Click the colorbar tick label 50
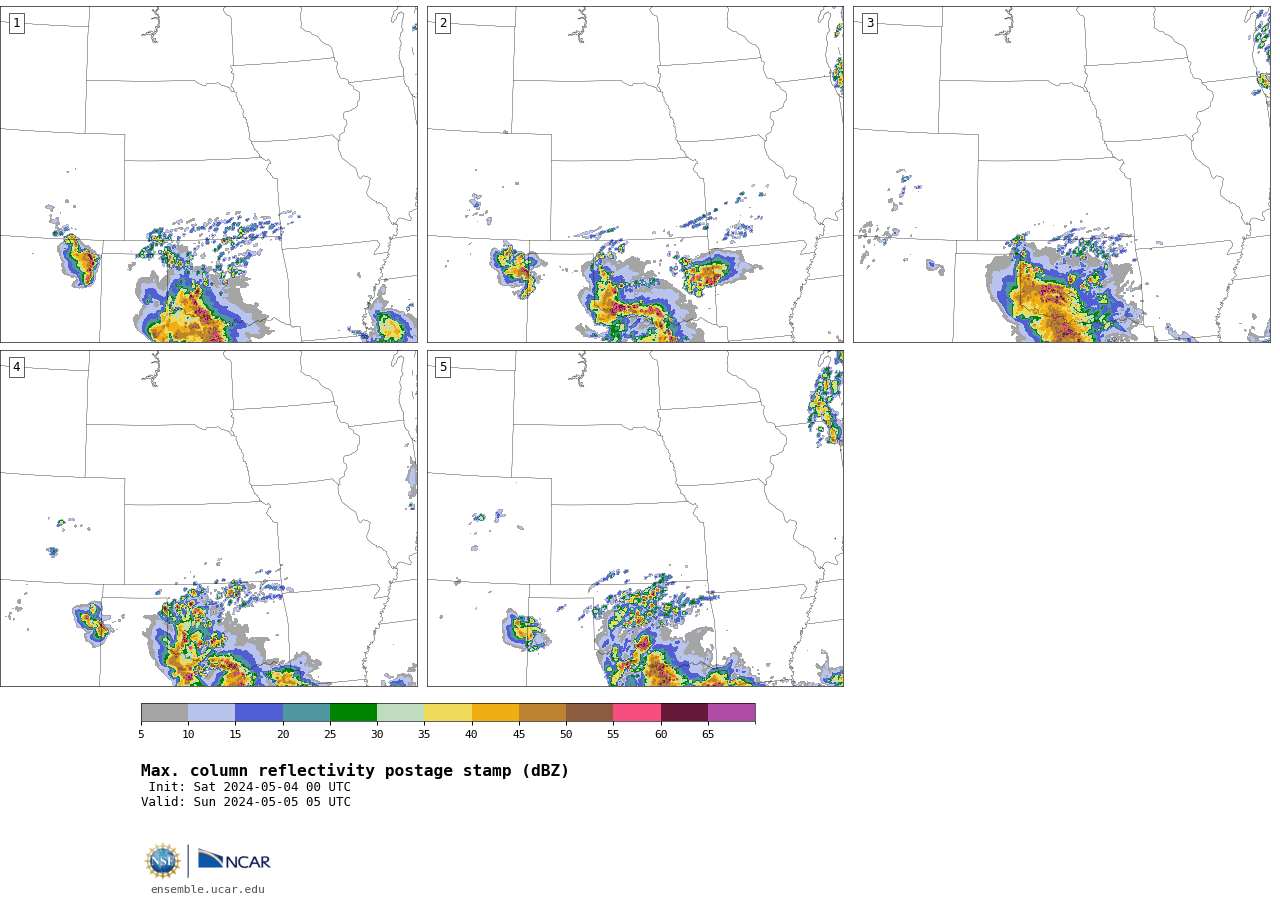 [566, 735]
